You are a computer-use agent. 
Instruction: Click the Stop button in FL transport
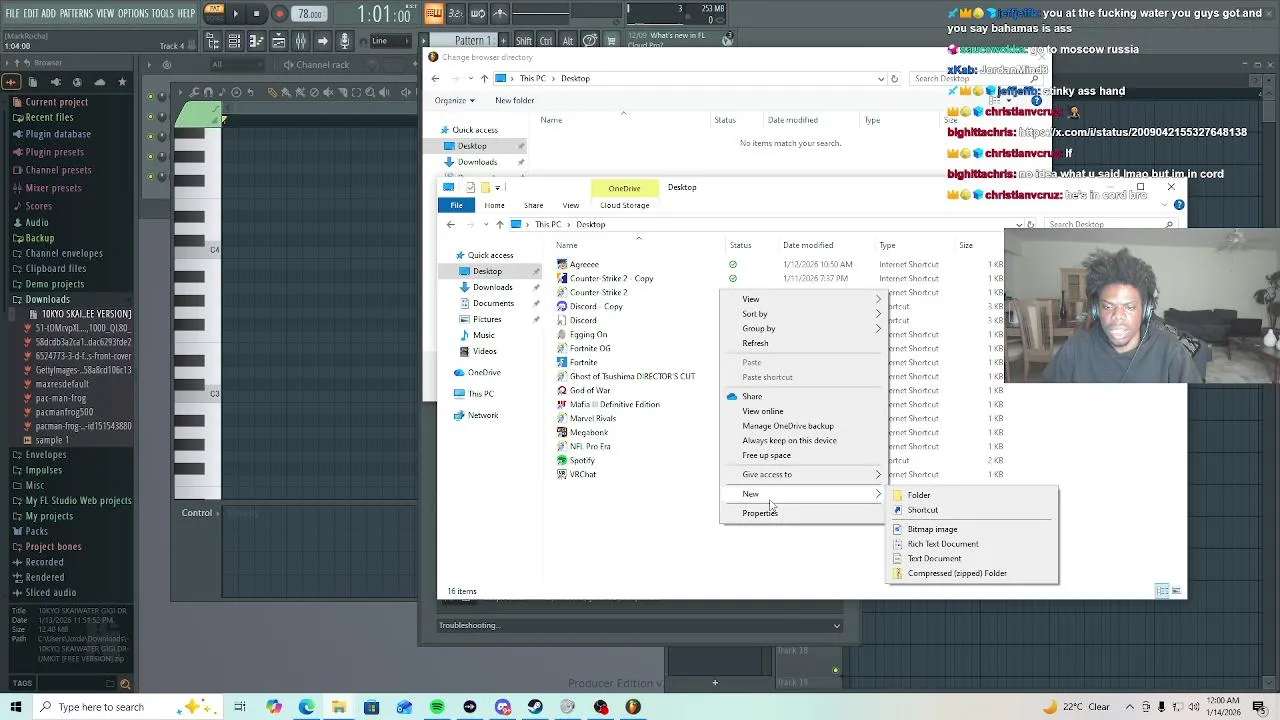tap(256, 14)
